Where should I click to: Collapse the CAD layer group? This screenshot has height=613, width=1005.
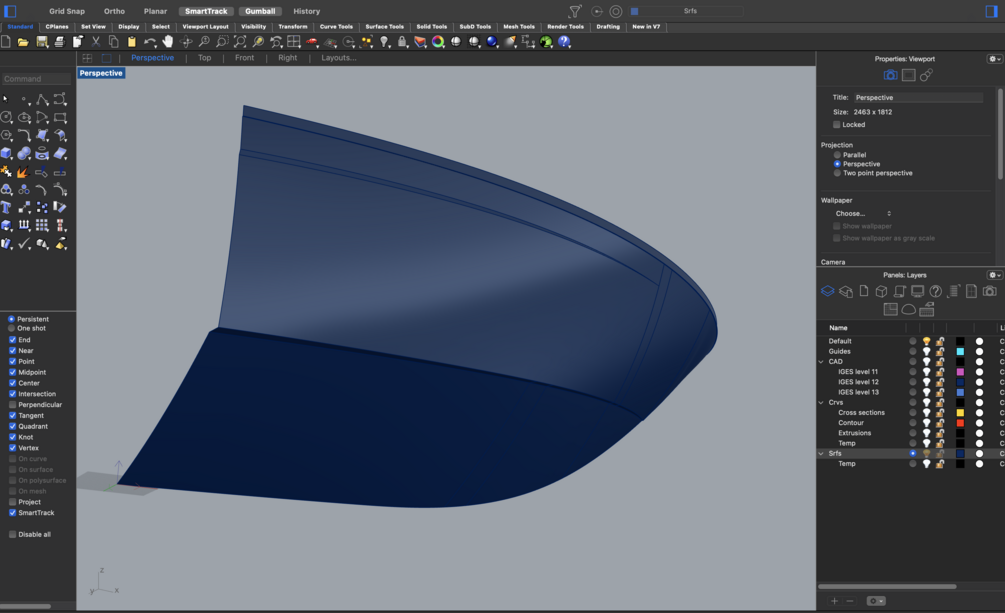click(823, 362)
